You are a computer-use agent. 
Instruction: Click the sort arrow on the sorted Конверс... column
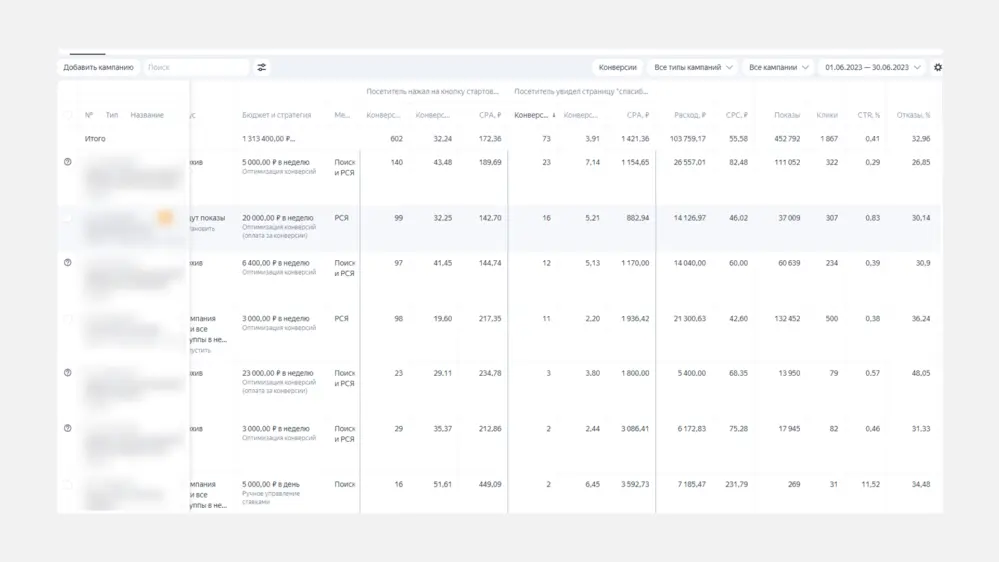(x=554, y=116)
